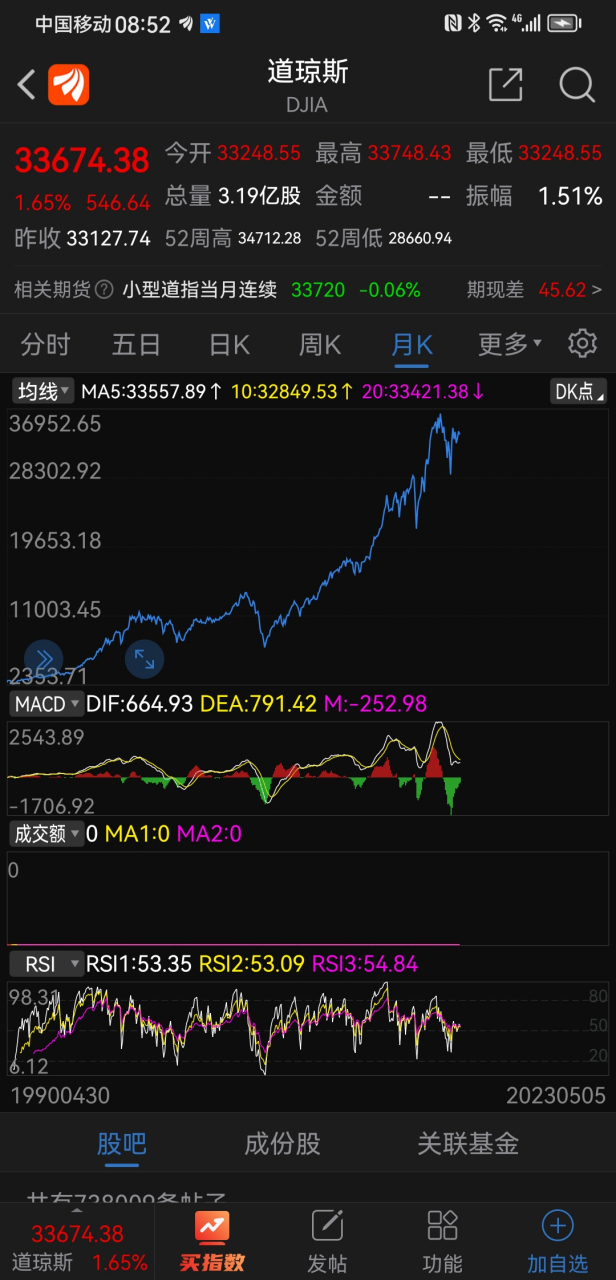The height and width of the screenshot is (1280, 616).
Task: Tap the 今开 33248.55 value
Action: (258, 153)
